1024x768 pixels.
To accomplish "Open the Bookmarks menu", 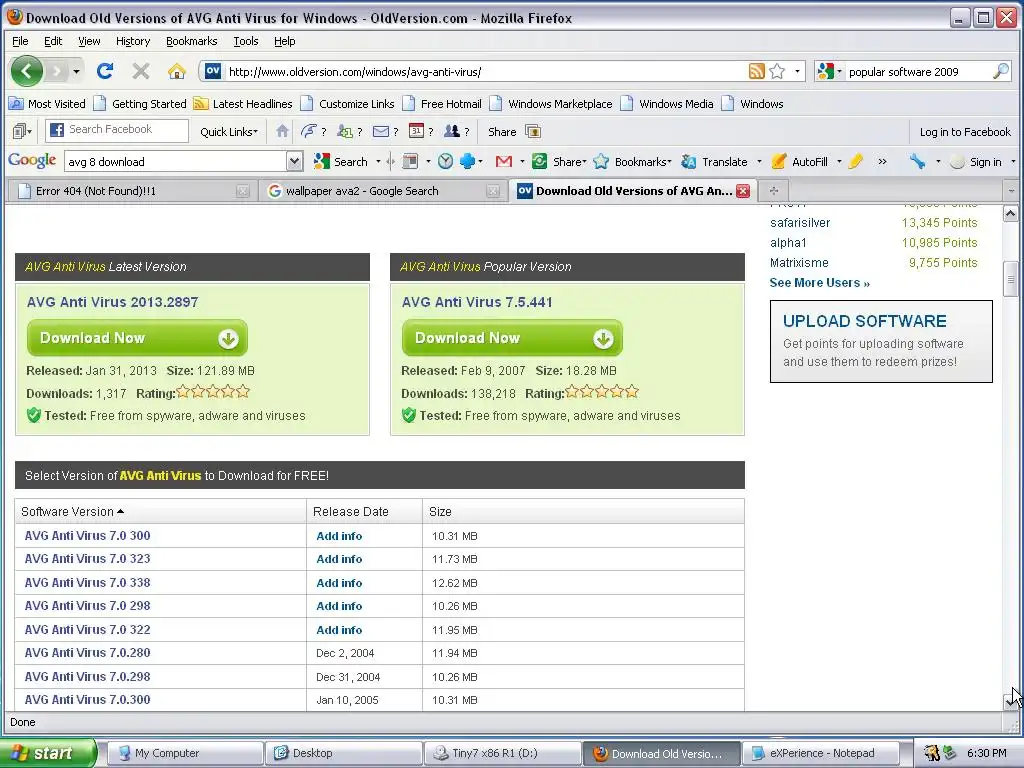I will pyautogui.click(x=191, y=41).
